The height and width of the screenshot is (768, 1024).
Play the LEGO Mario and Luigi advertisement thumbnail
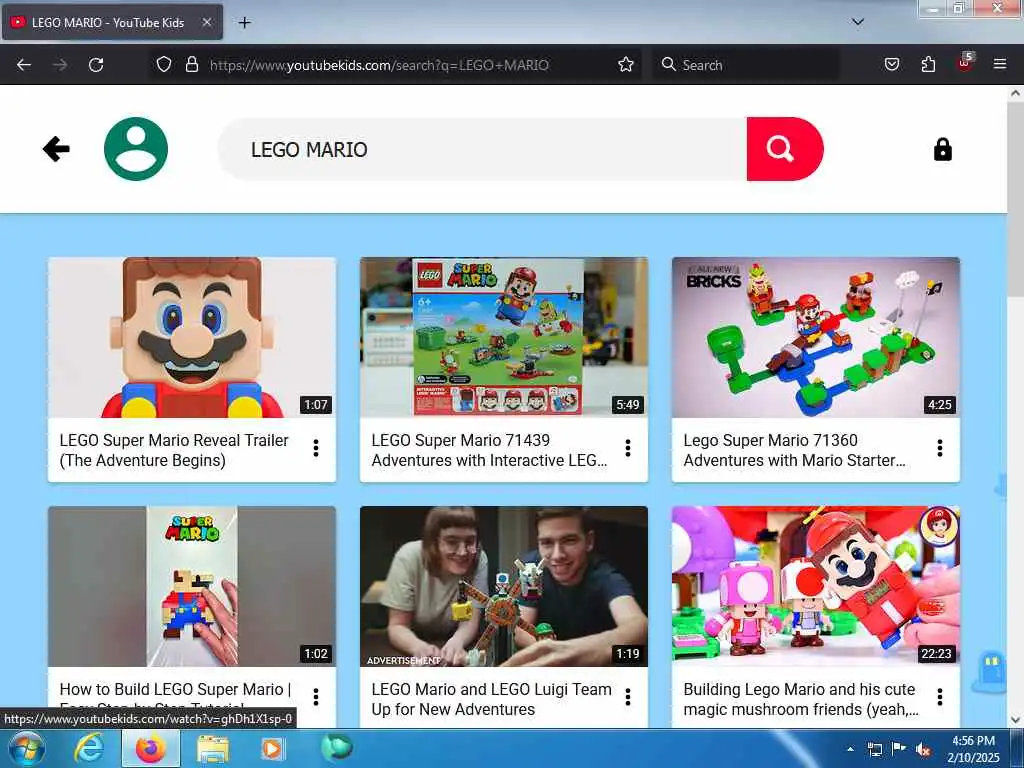pyautogui.click(x=504, y=586)
